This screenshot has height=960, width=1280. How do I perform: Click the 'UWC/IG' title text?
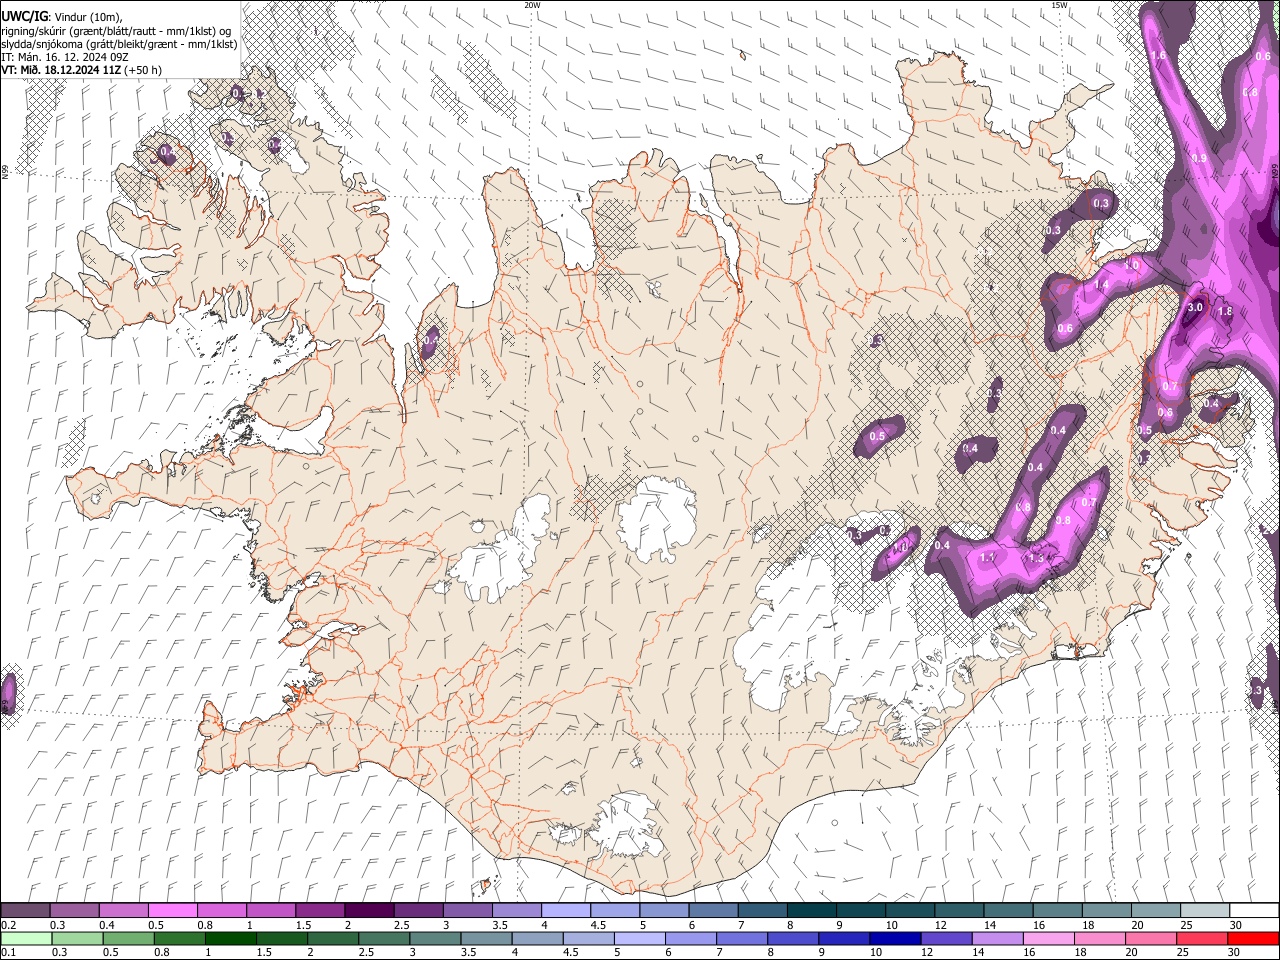coord(23,17)
